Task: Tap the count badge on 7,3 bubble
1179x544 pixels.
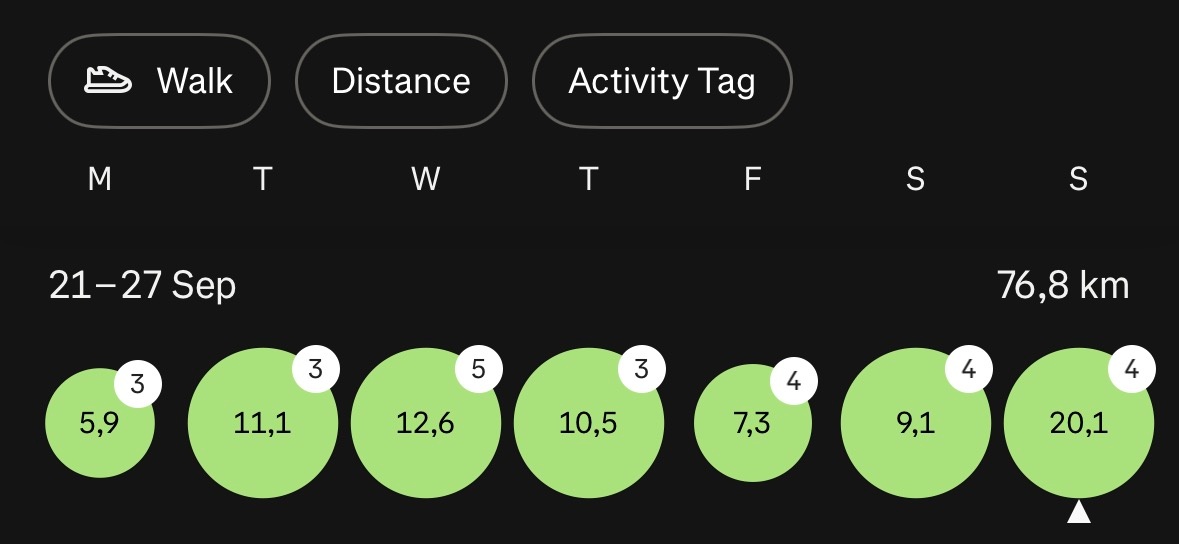Action: (794, 382)
